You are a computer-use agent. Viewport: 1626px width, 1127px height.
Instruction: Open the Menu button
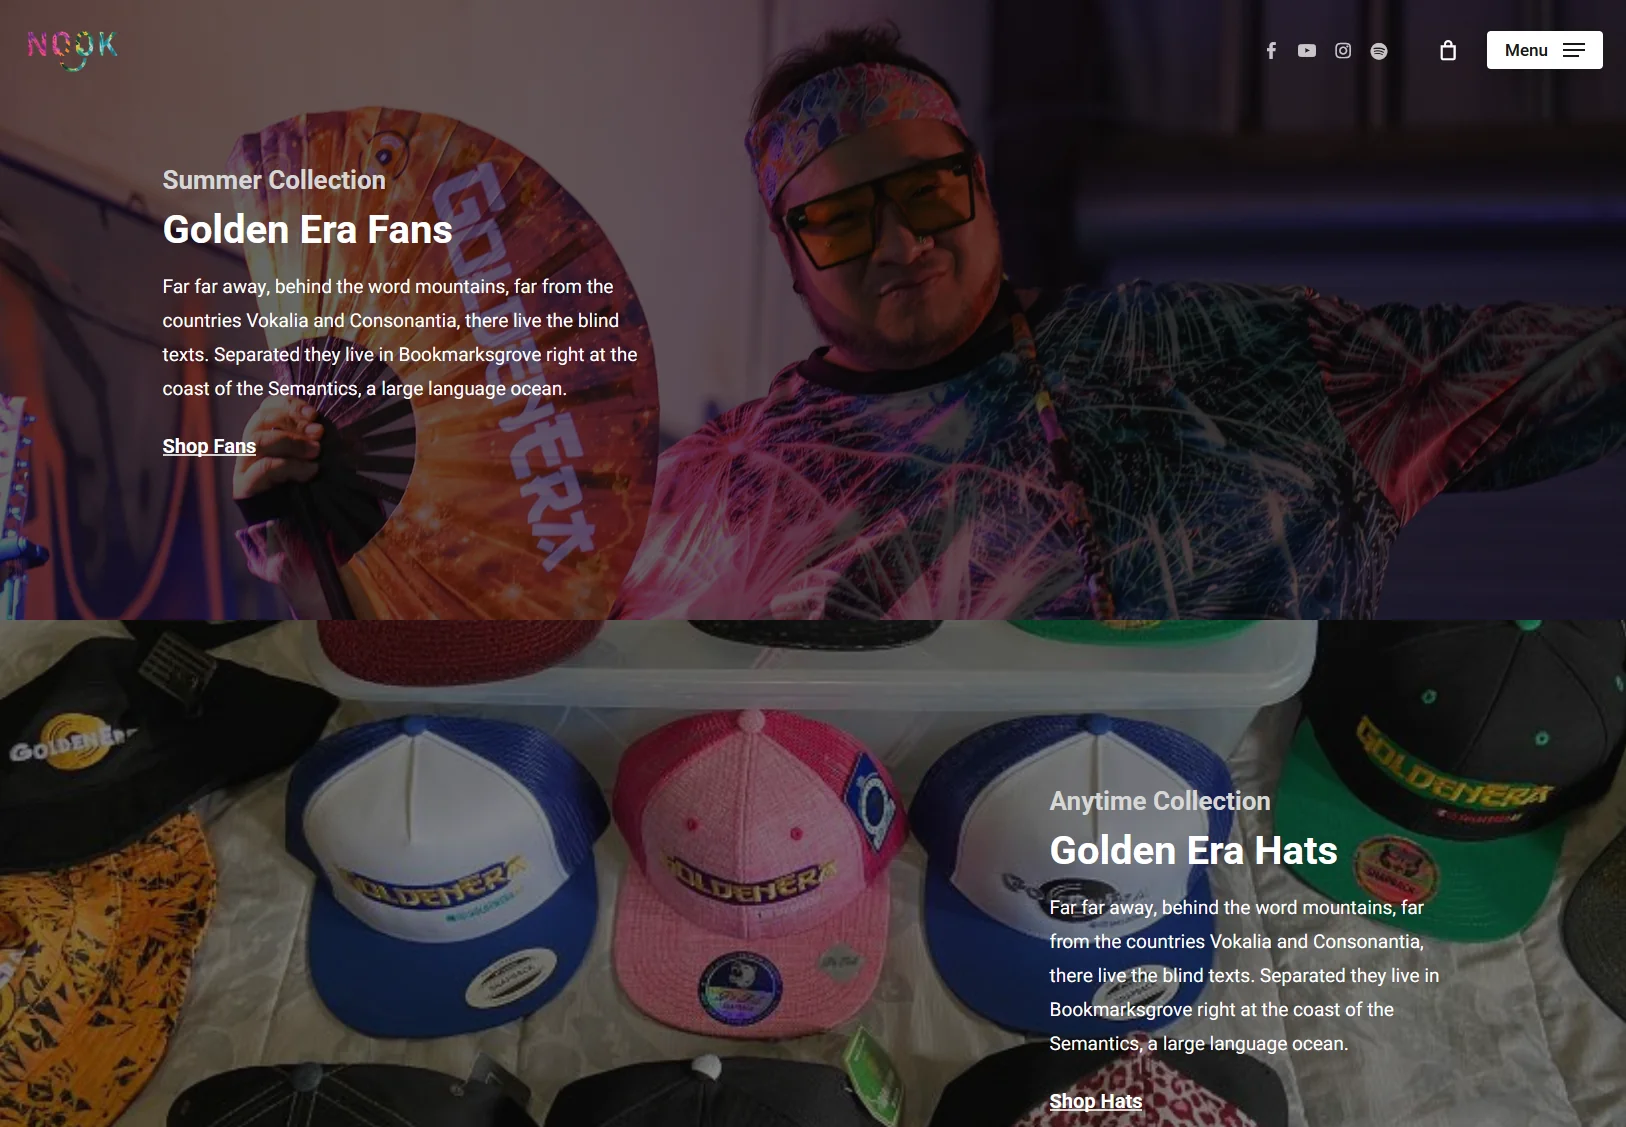point(1544,50)
